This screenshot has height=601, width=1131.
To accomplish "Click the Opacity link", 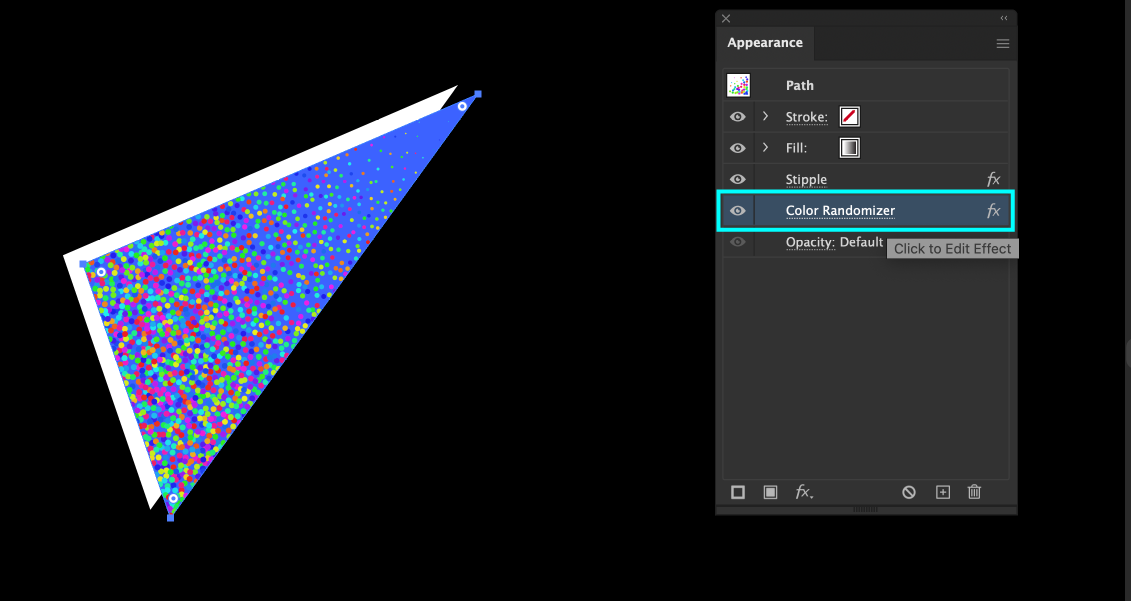I will pos(808,242).
